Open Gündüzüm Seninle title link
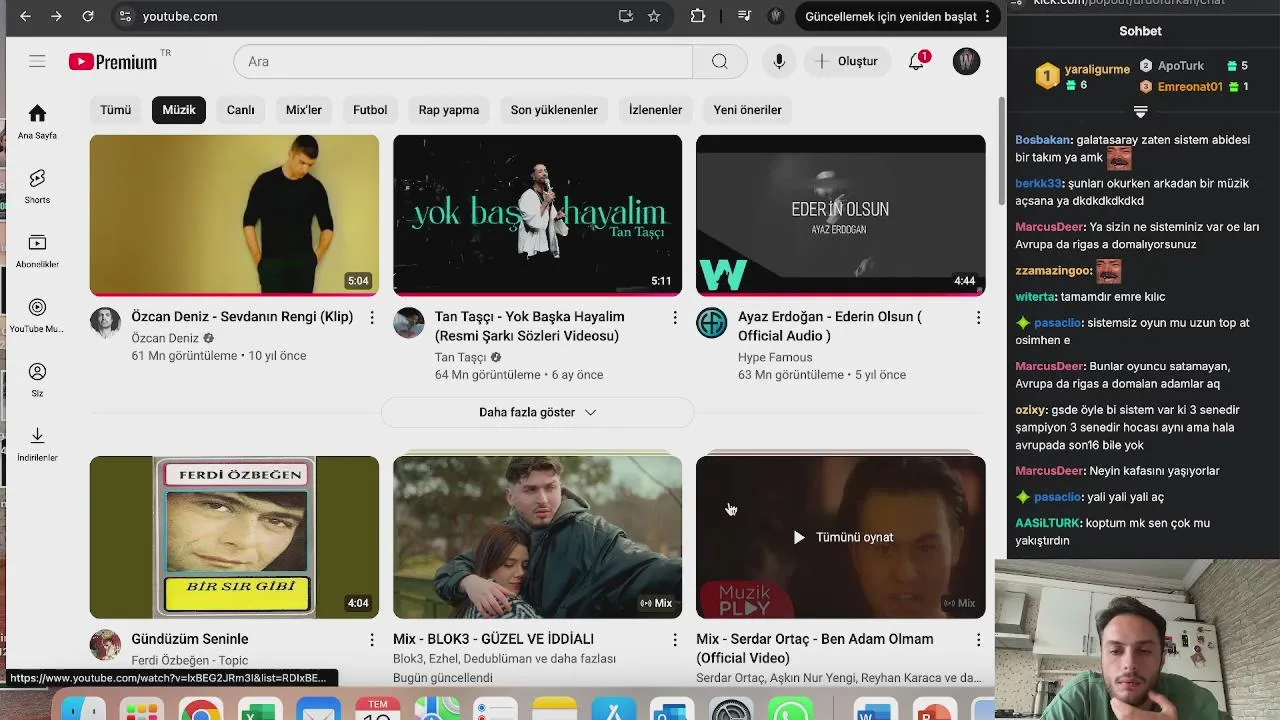 tap(190, 639)
